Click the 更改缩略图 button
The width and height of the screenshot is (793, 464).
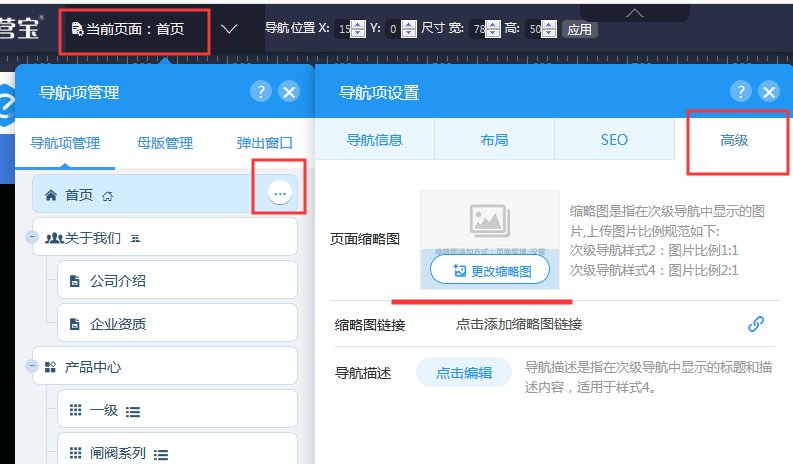490,270
